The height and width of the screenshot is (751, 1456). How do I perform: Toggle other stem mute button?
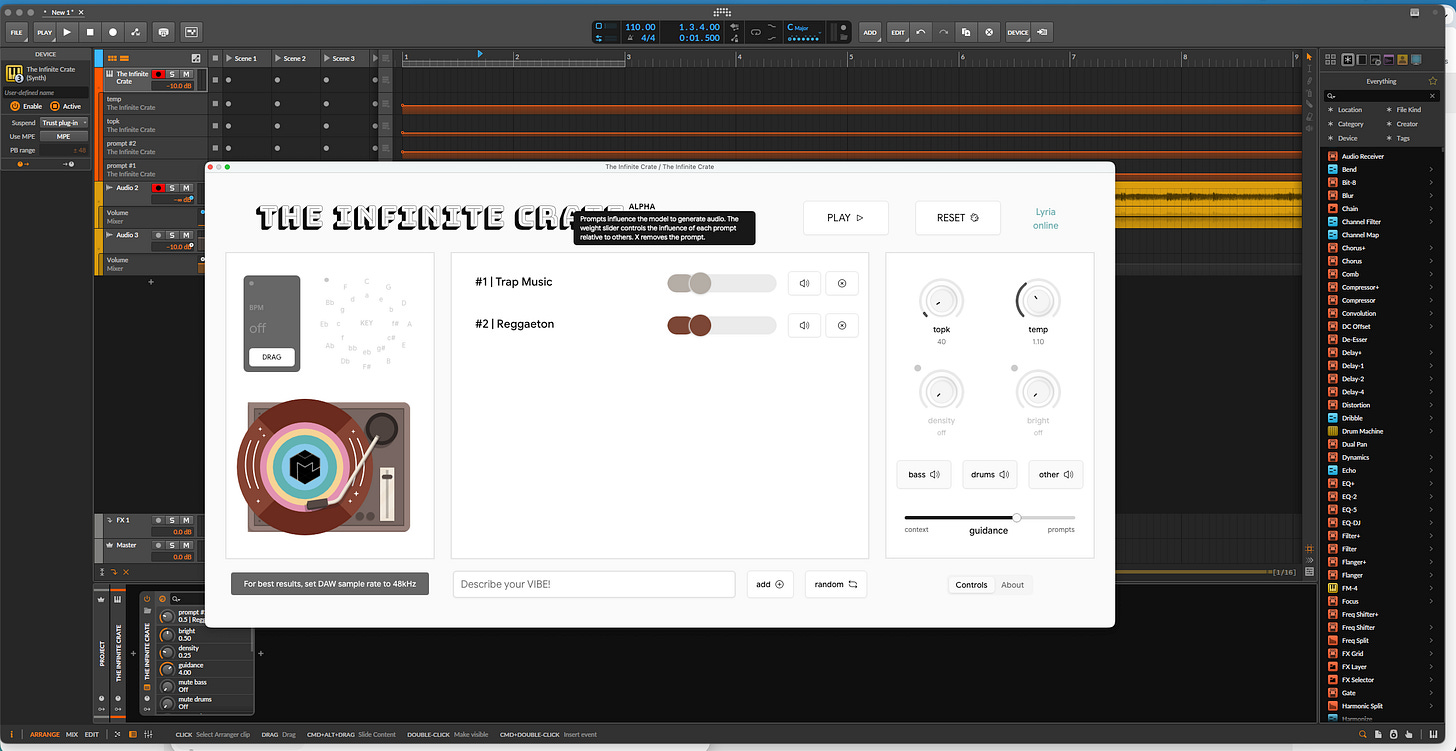[x=1055, y=475]
